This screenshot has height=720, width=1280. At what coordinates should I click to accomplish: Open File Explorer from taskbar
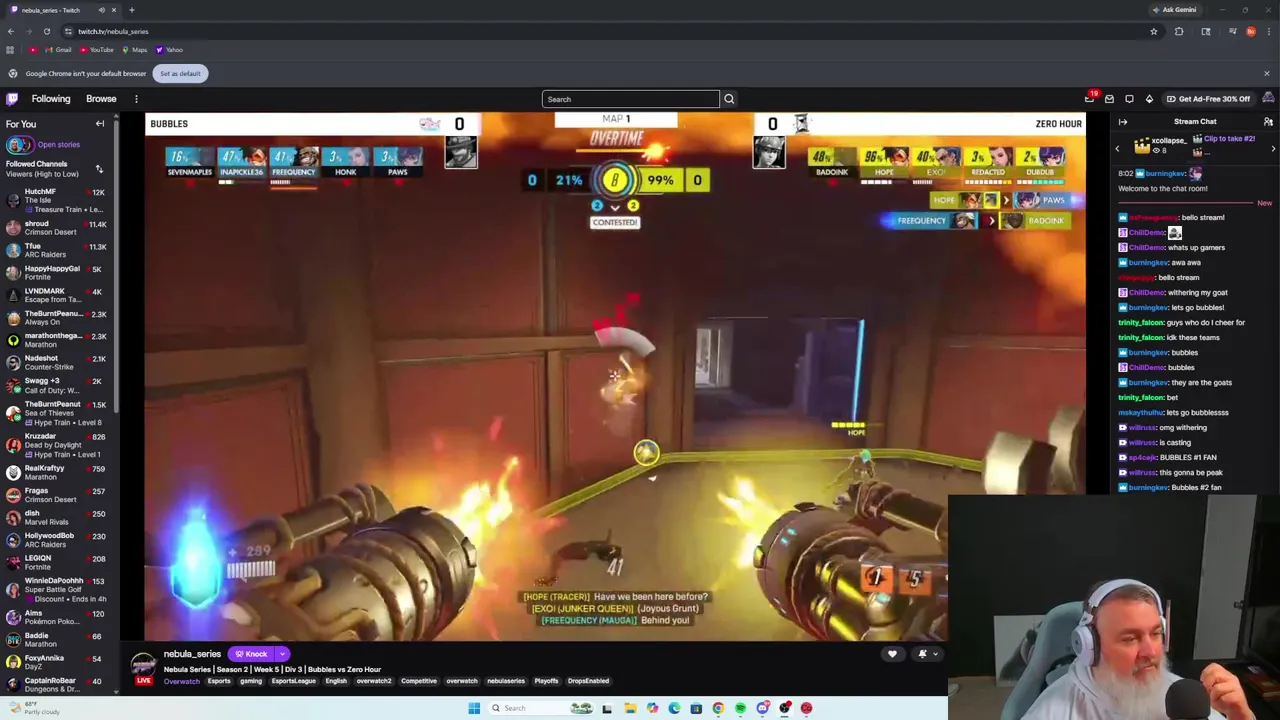[x=630, y=708]
